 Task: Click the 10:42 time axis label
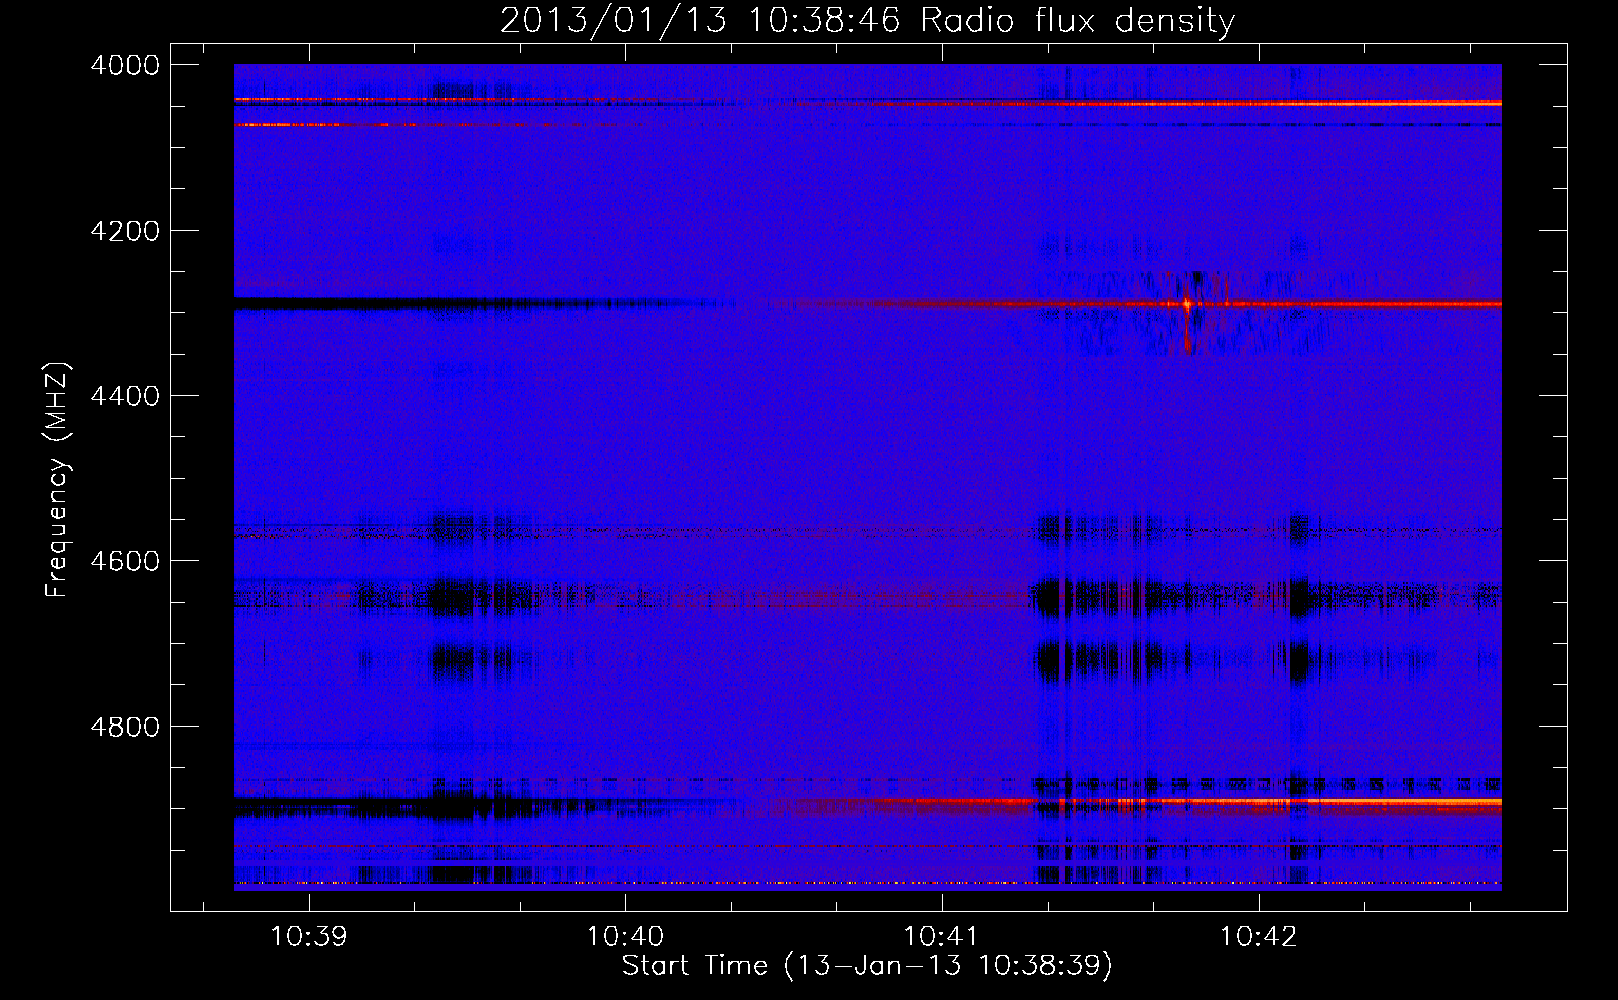point(1258,936)
